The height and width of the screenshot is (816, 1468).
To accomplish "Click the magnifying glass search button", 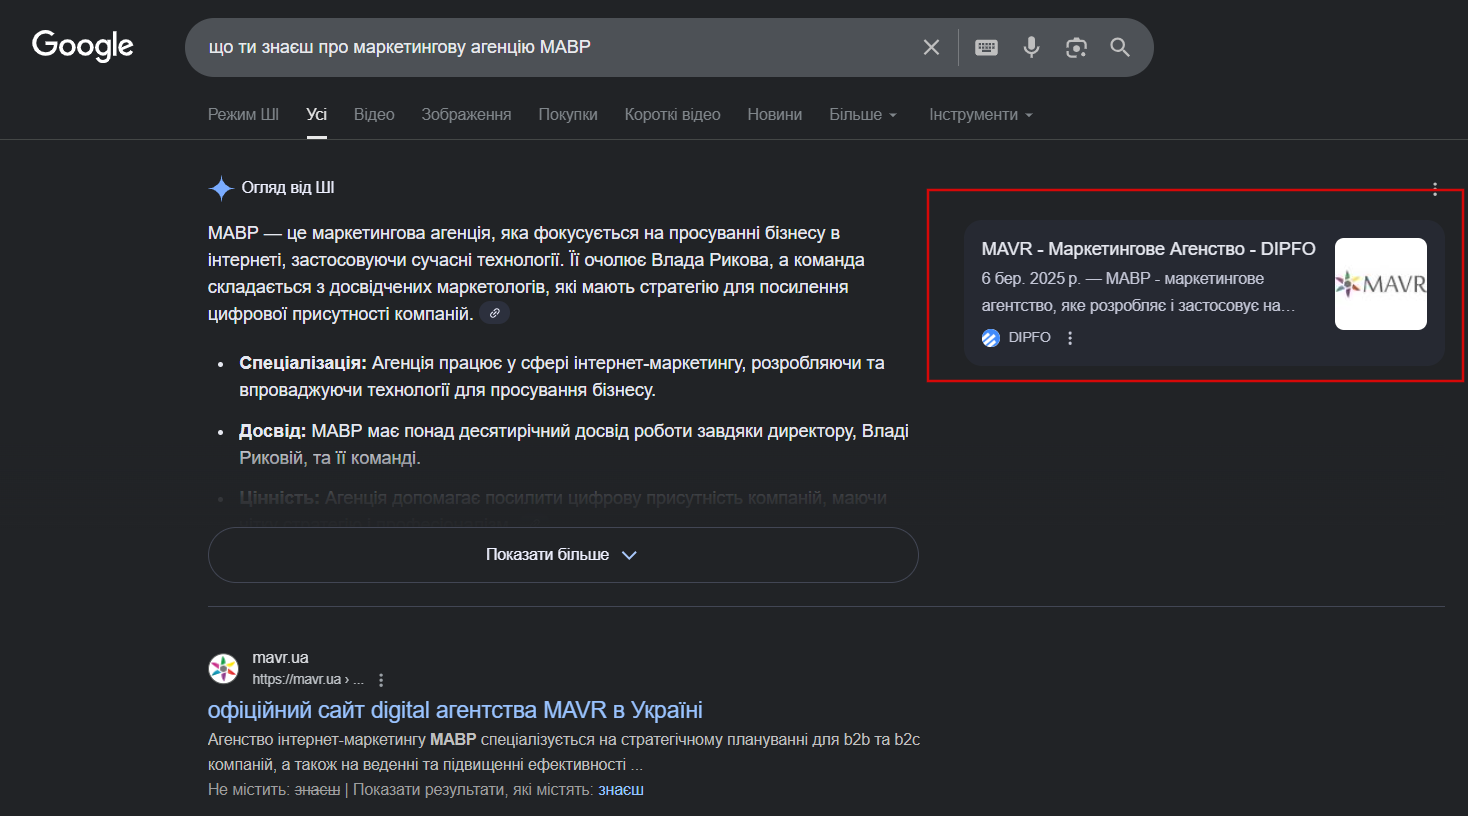I will point(1120,47).
